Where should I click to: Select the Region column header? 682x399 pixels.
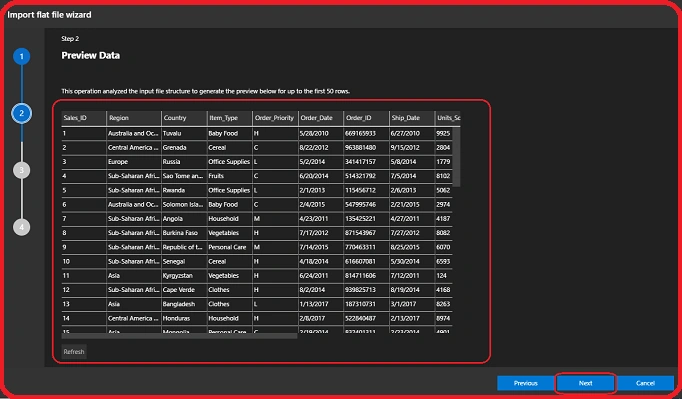click(x=134, y=118)
